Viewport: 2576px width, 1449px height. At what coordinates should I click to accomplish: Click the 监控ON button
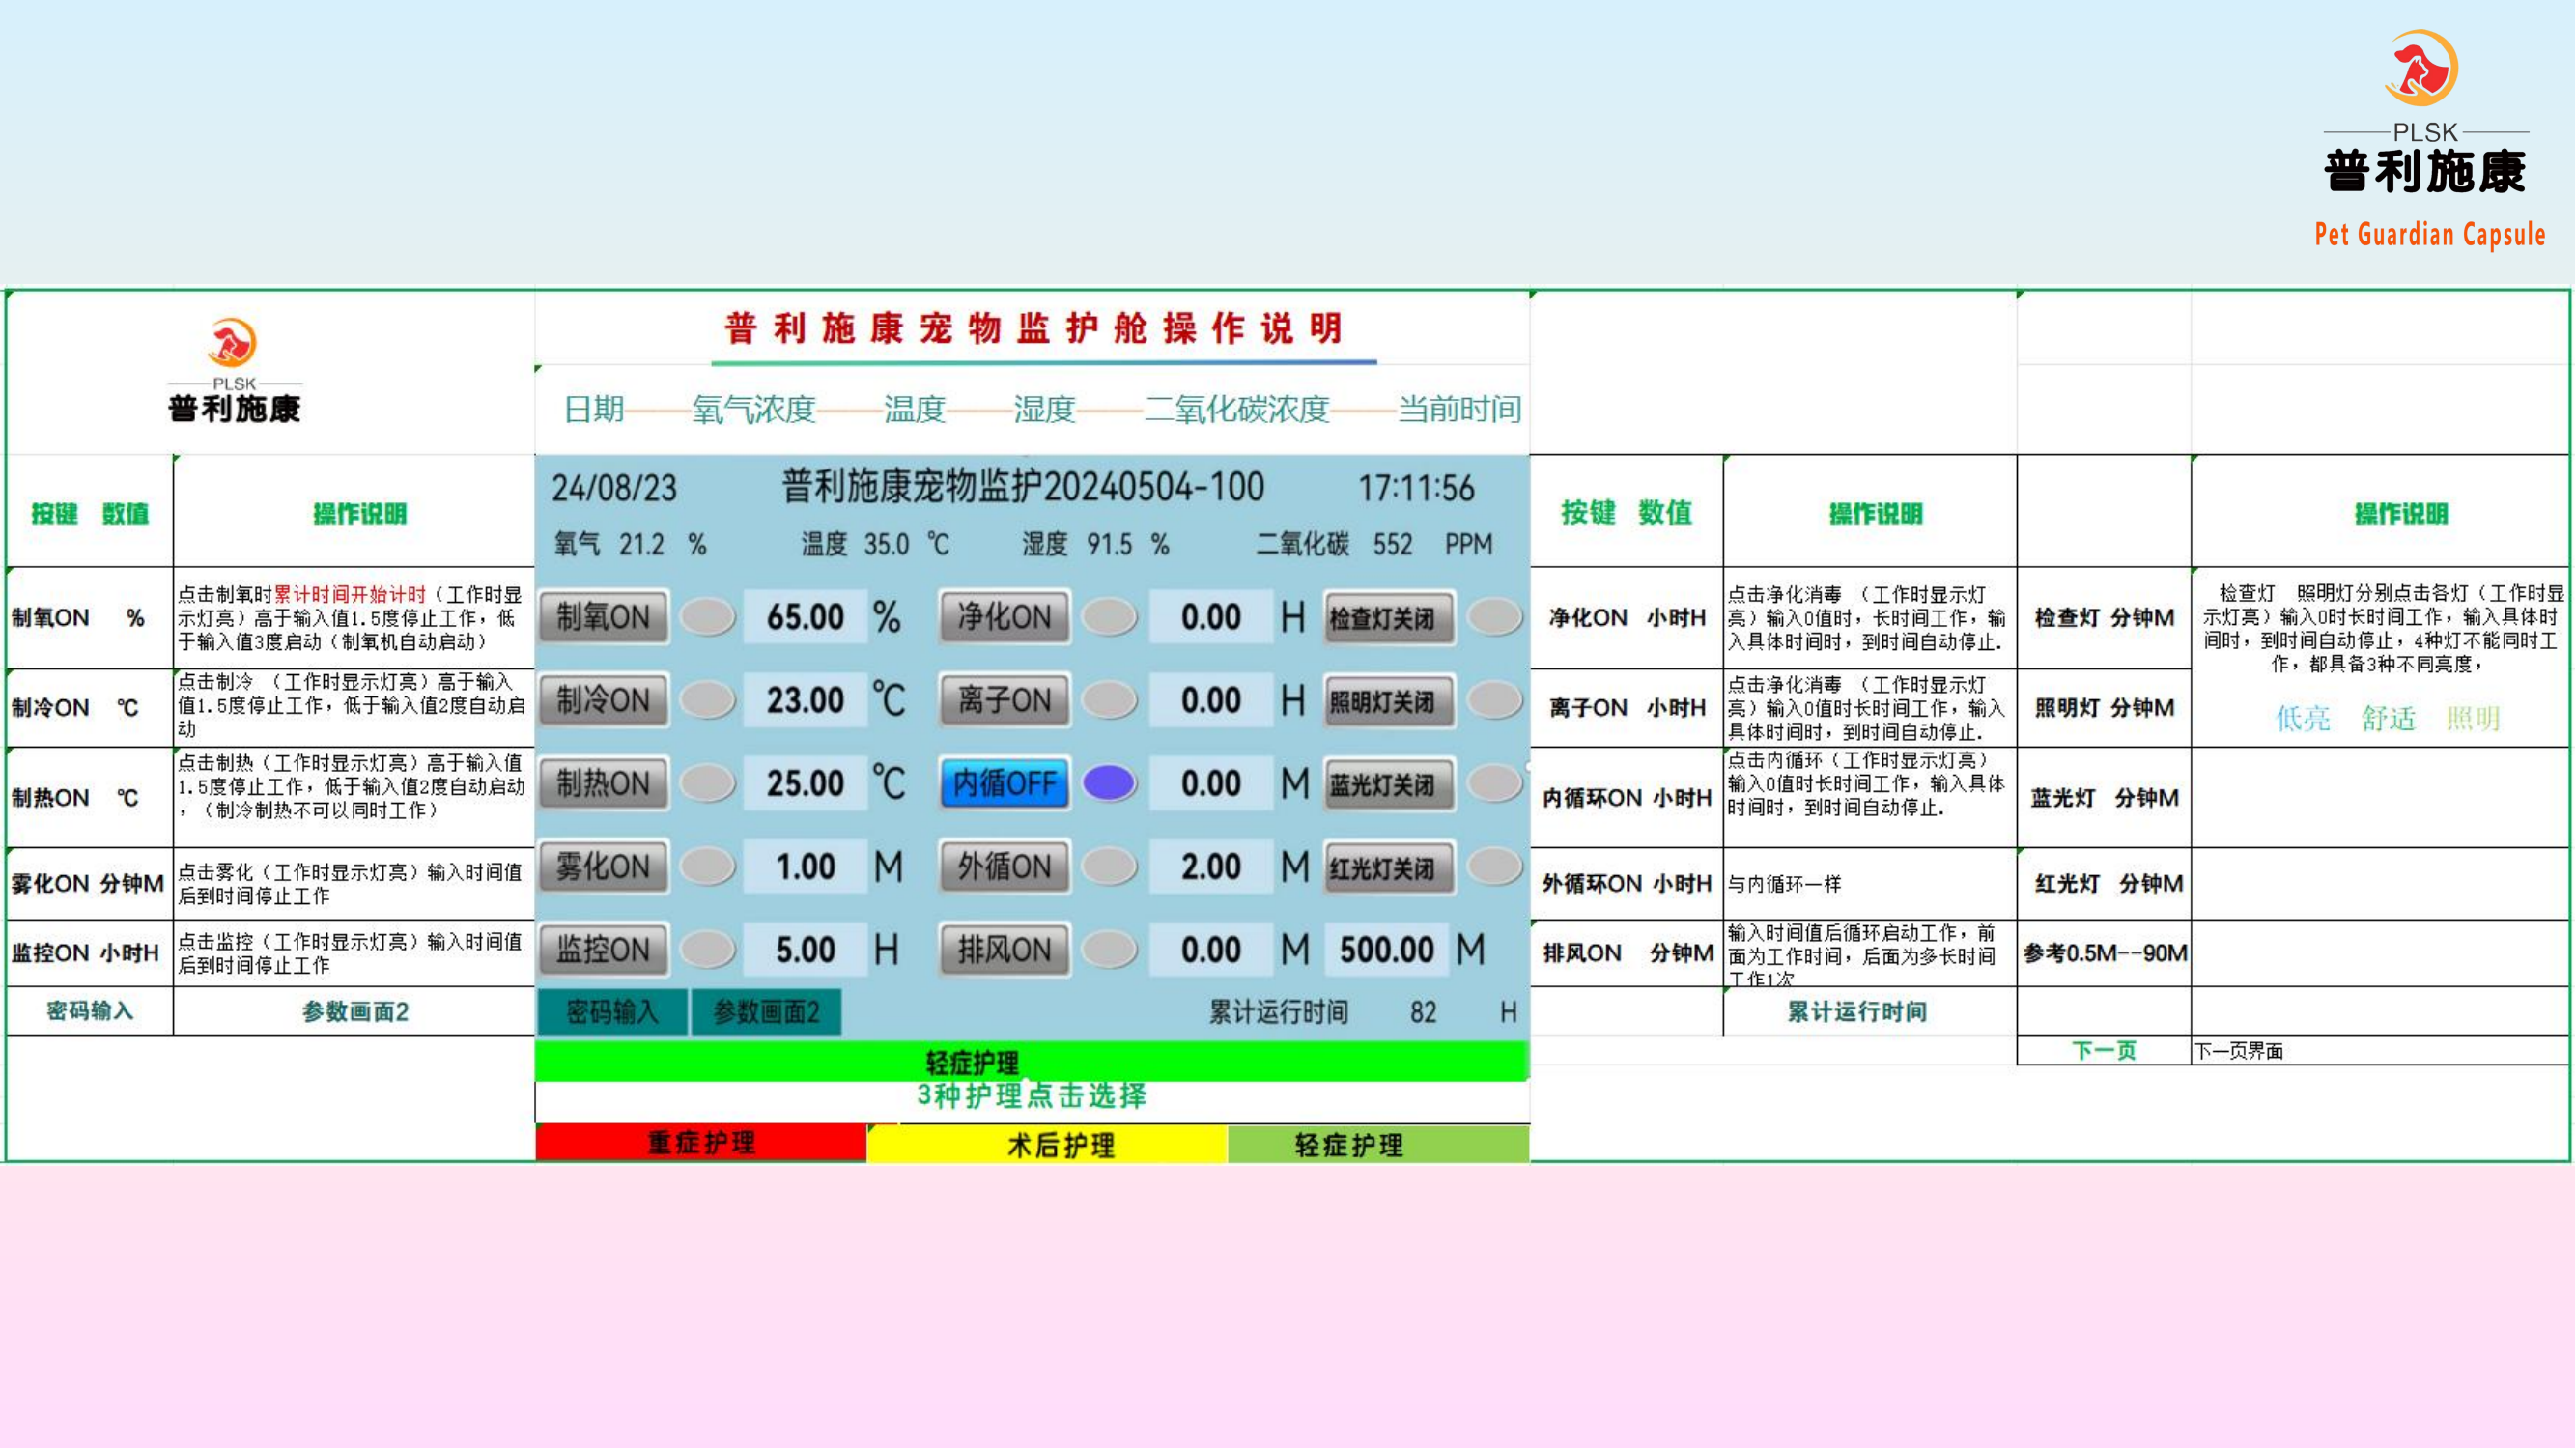click(x=603, y=949)
